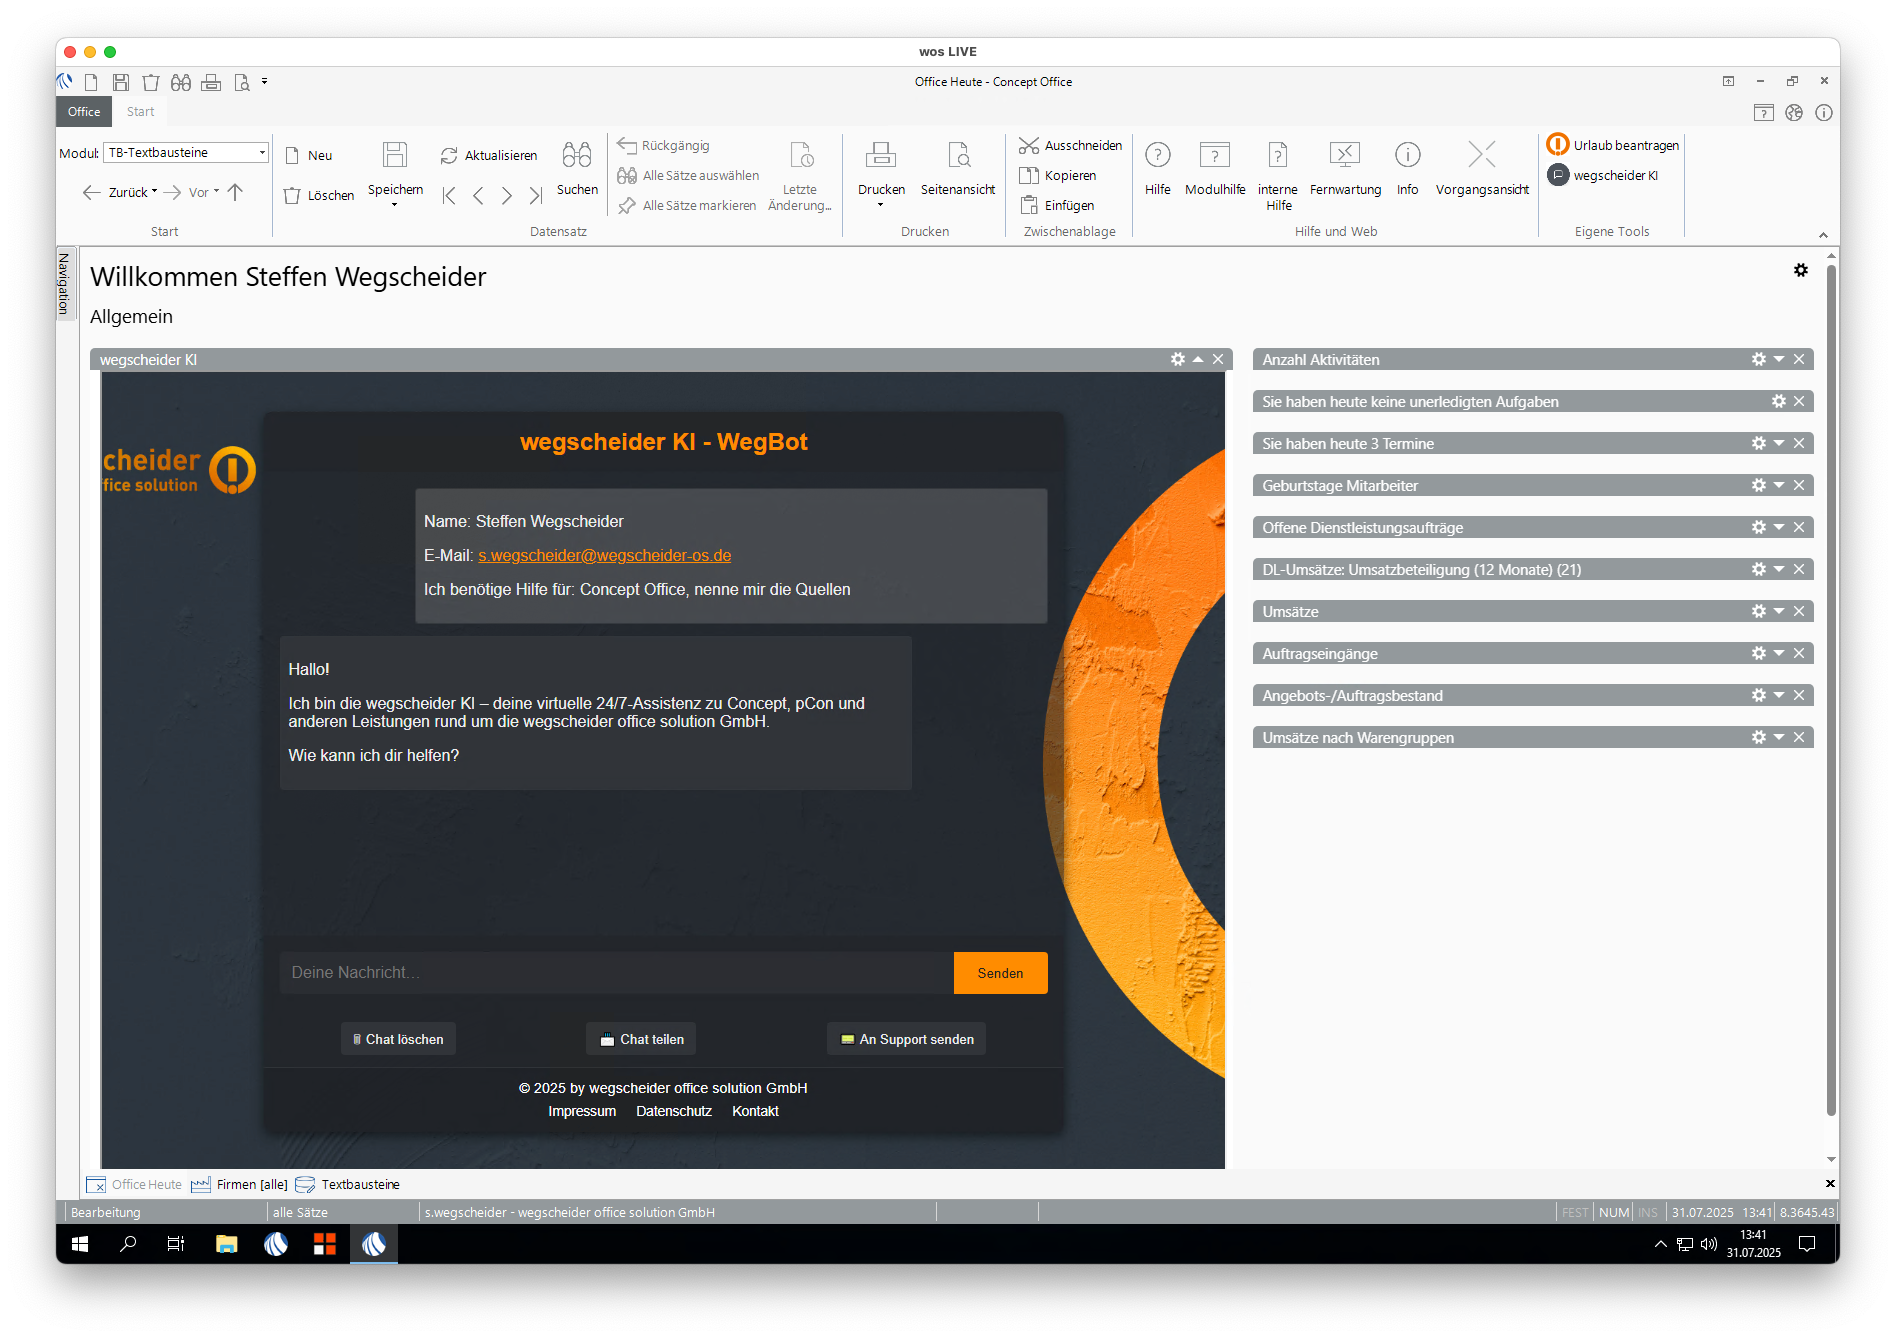Screen dimensions: 1896x1338
Task: Expand Vor history dropdown arrow
Action: point(216,191)
